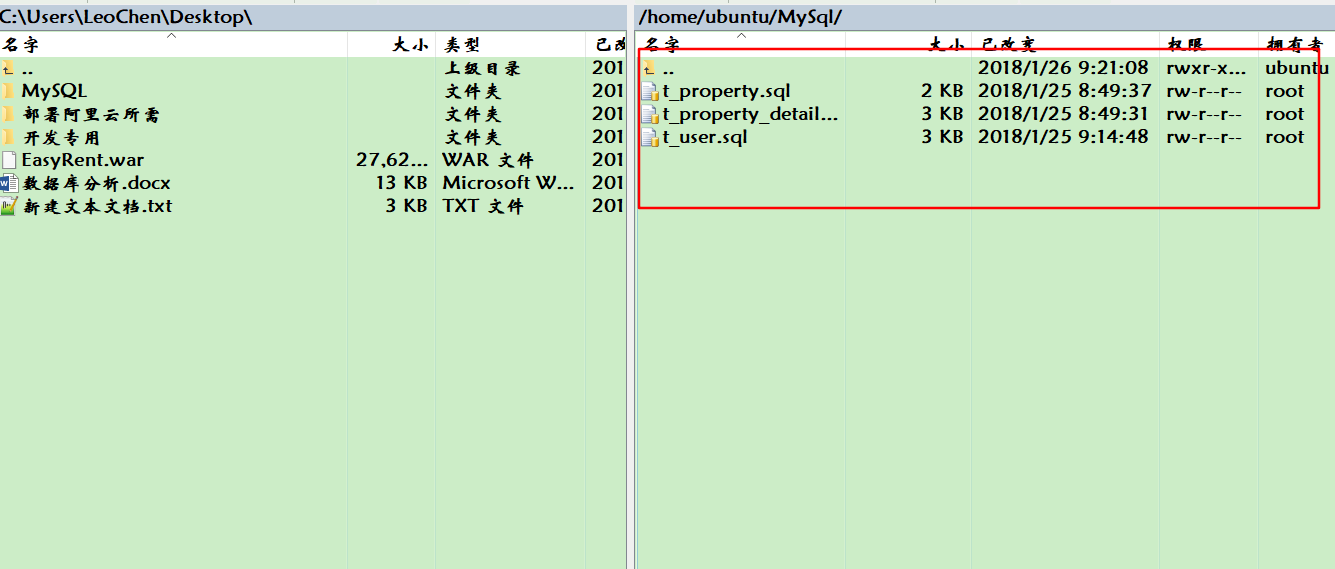
Task: Click the 上级目录 type cell
Action: 483,68
